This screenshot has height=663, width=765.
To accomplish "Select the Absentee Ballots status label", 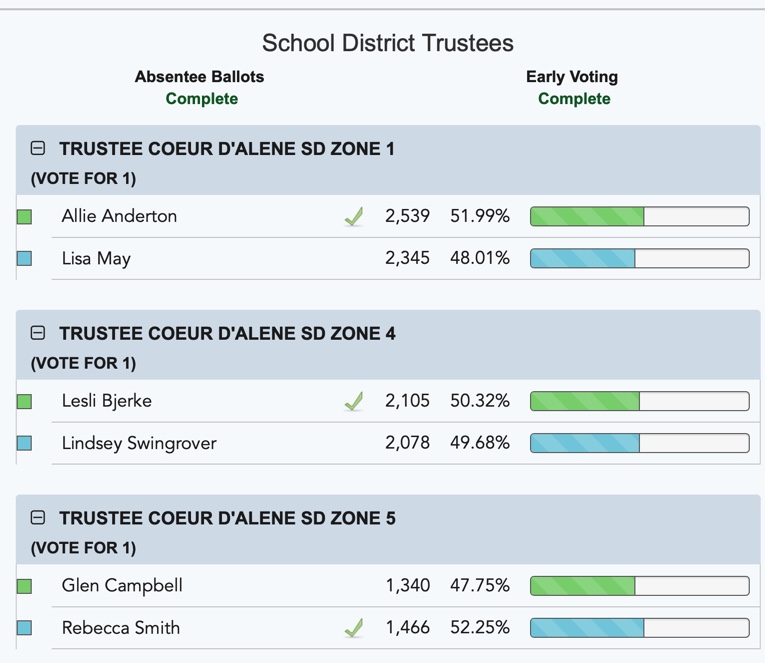I will tap(201, 99).
